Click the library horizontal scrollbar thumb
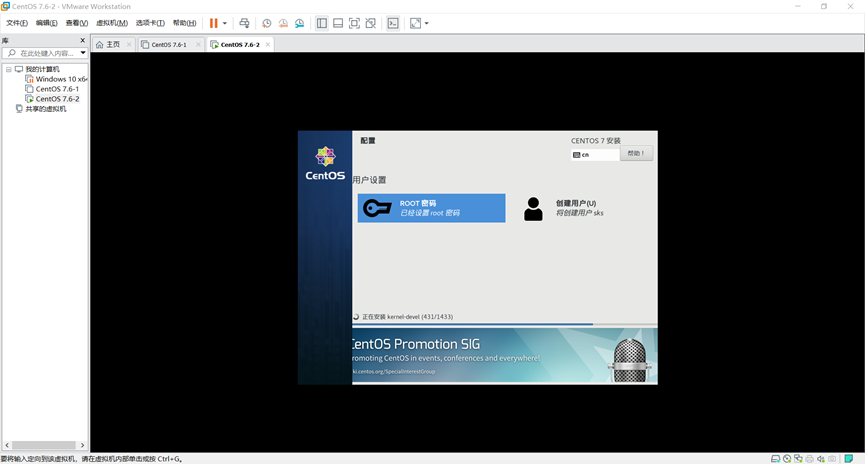Image resolution: width=865 pixels, height=464 pixels. pyautogui.click(x=44, y=445)
